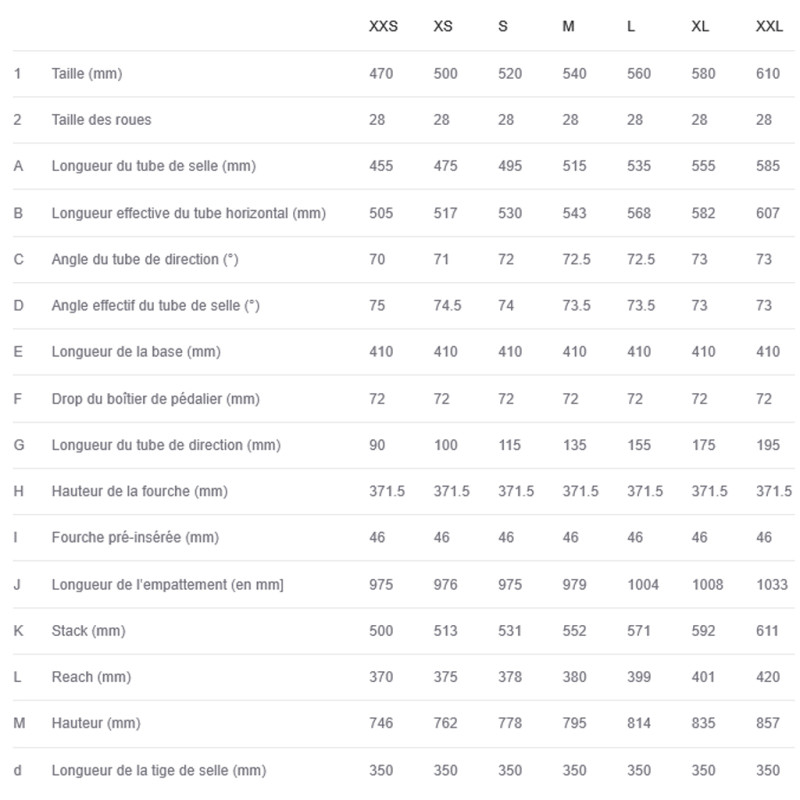Click "Drop du boîtier de pédalier" row label

[155, 399]
